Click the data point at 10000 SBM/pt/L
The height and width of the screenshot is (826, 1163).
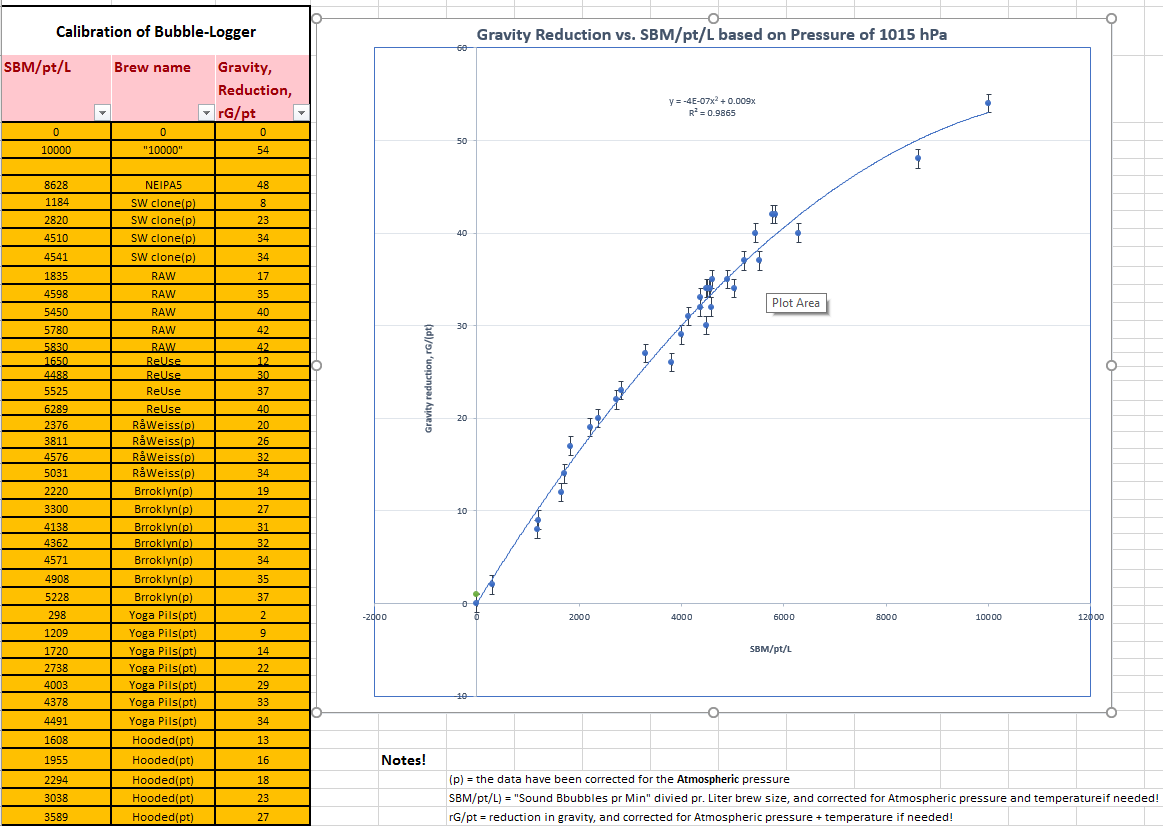988,103
